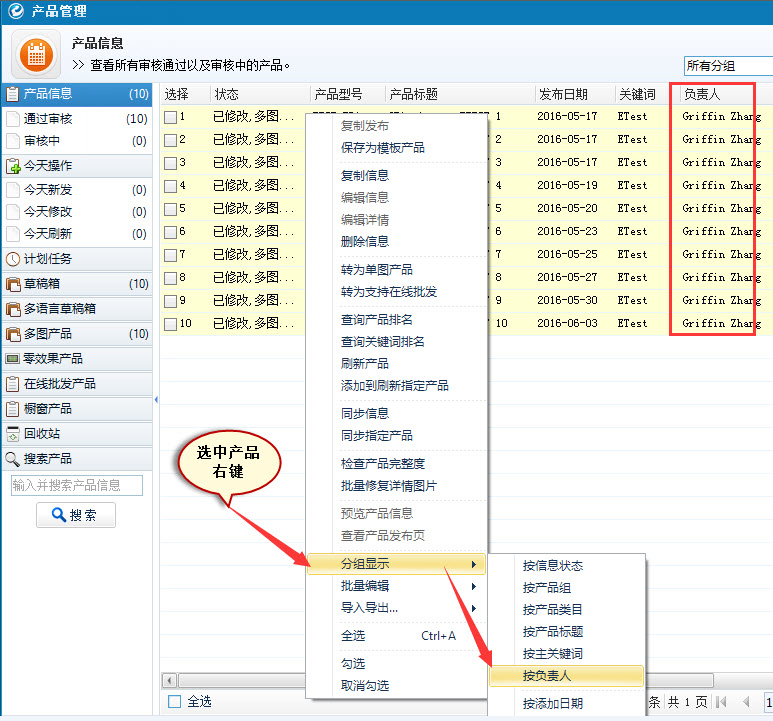
Task: Open the 通过审核 list in sidebar
Action: (x=48, y=119)
